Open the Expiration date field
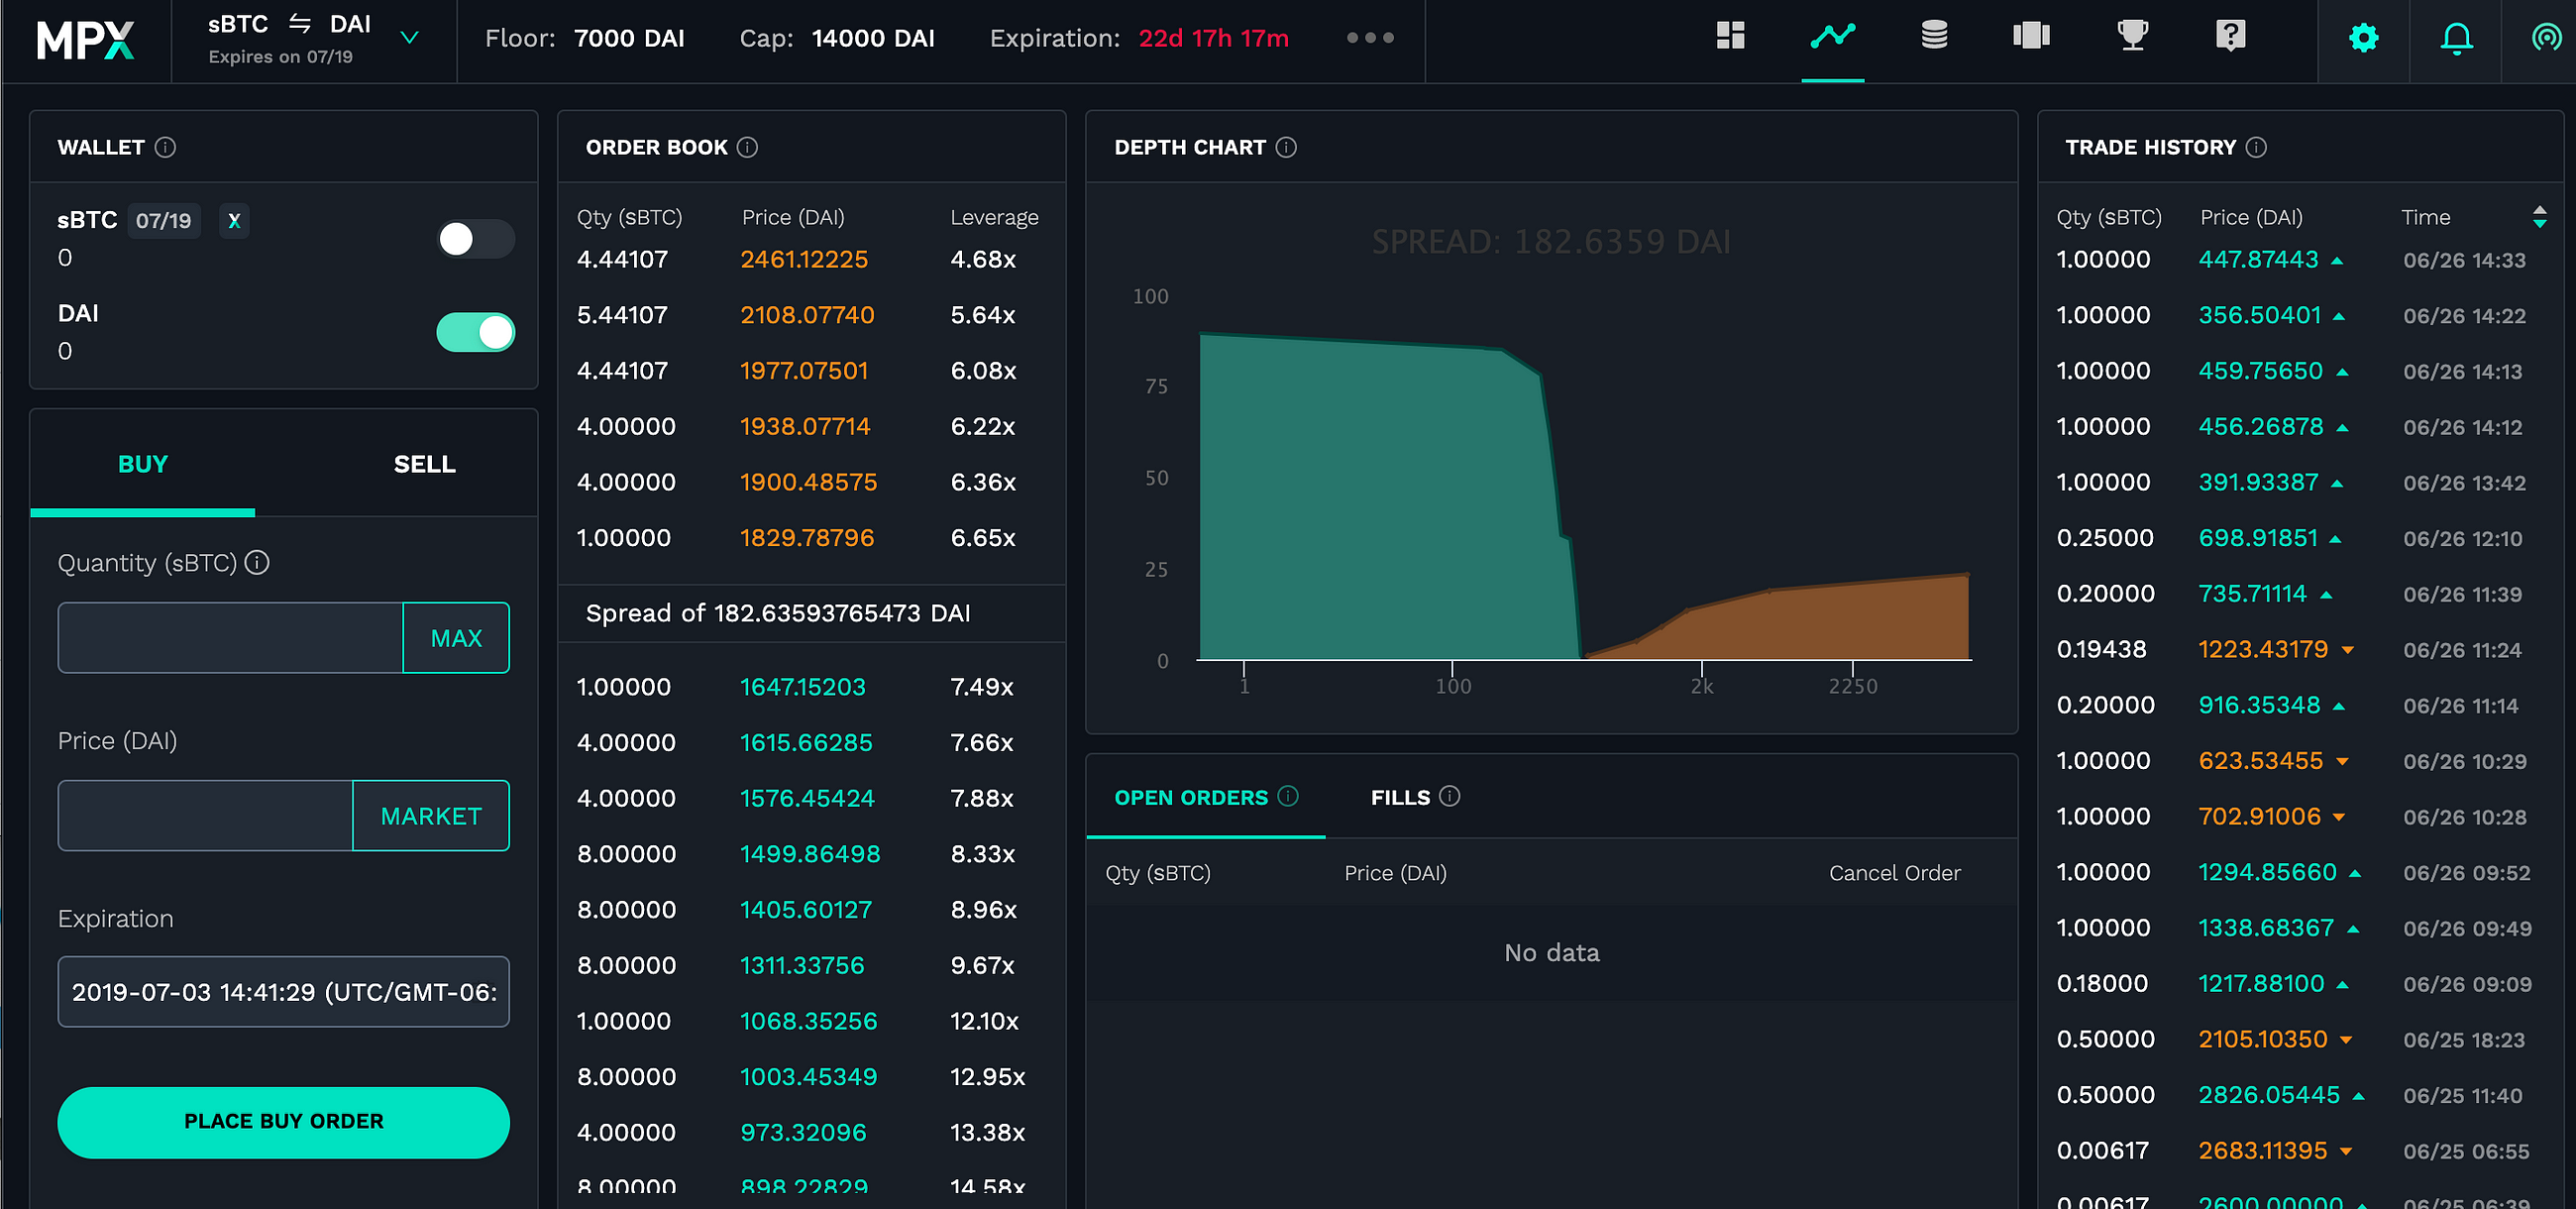 tap(284, 992)
